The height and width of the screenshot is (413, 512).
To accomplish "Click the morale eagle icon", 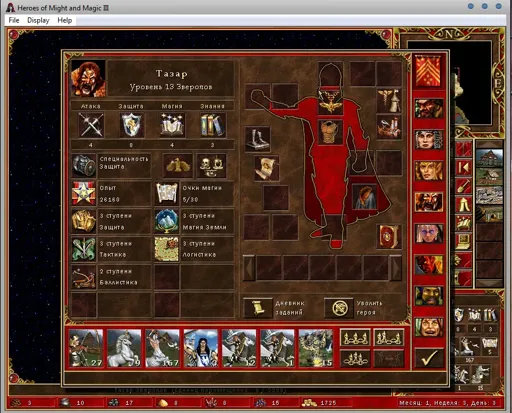I will pos(178,165).
